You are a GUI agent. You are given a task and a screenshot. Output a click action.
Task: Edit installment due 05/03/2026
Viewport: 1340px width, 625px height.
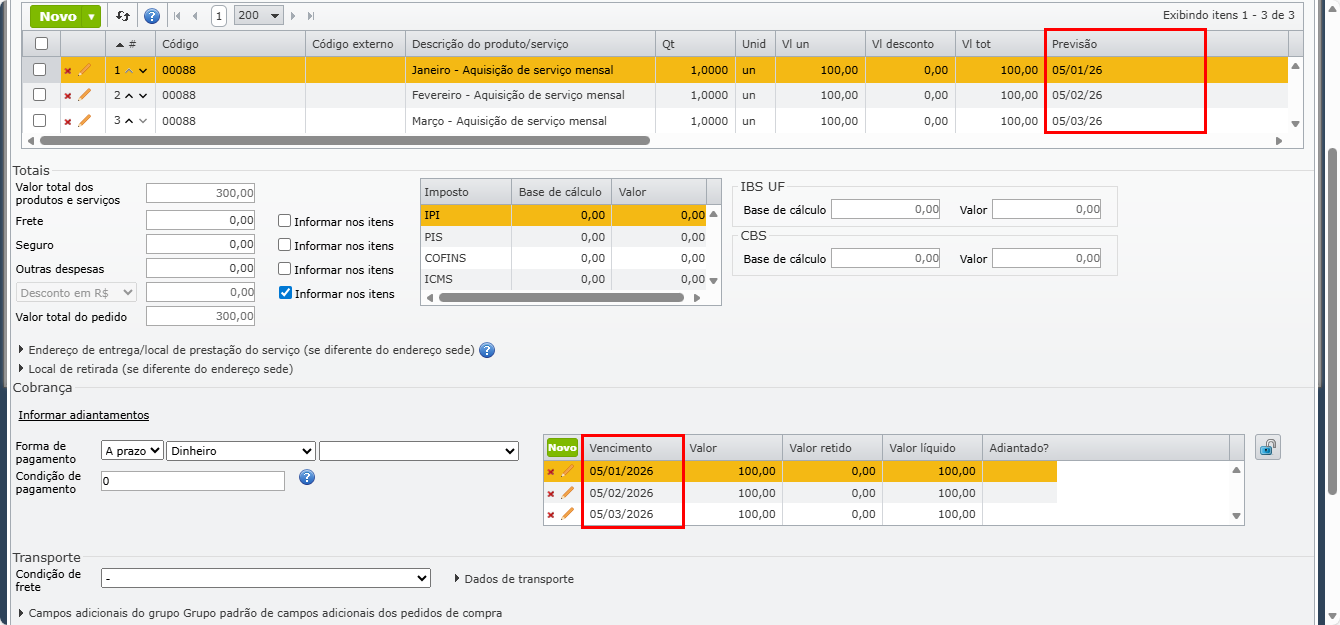pos(567,514)
